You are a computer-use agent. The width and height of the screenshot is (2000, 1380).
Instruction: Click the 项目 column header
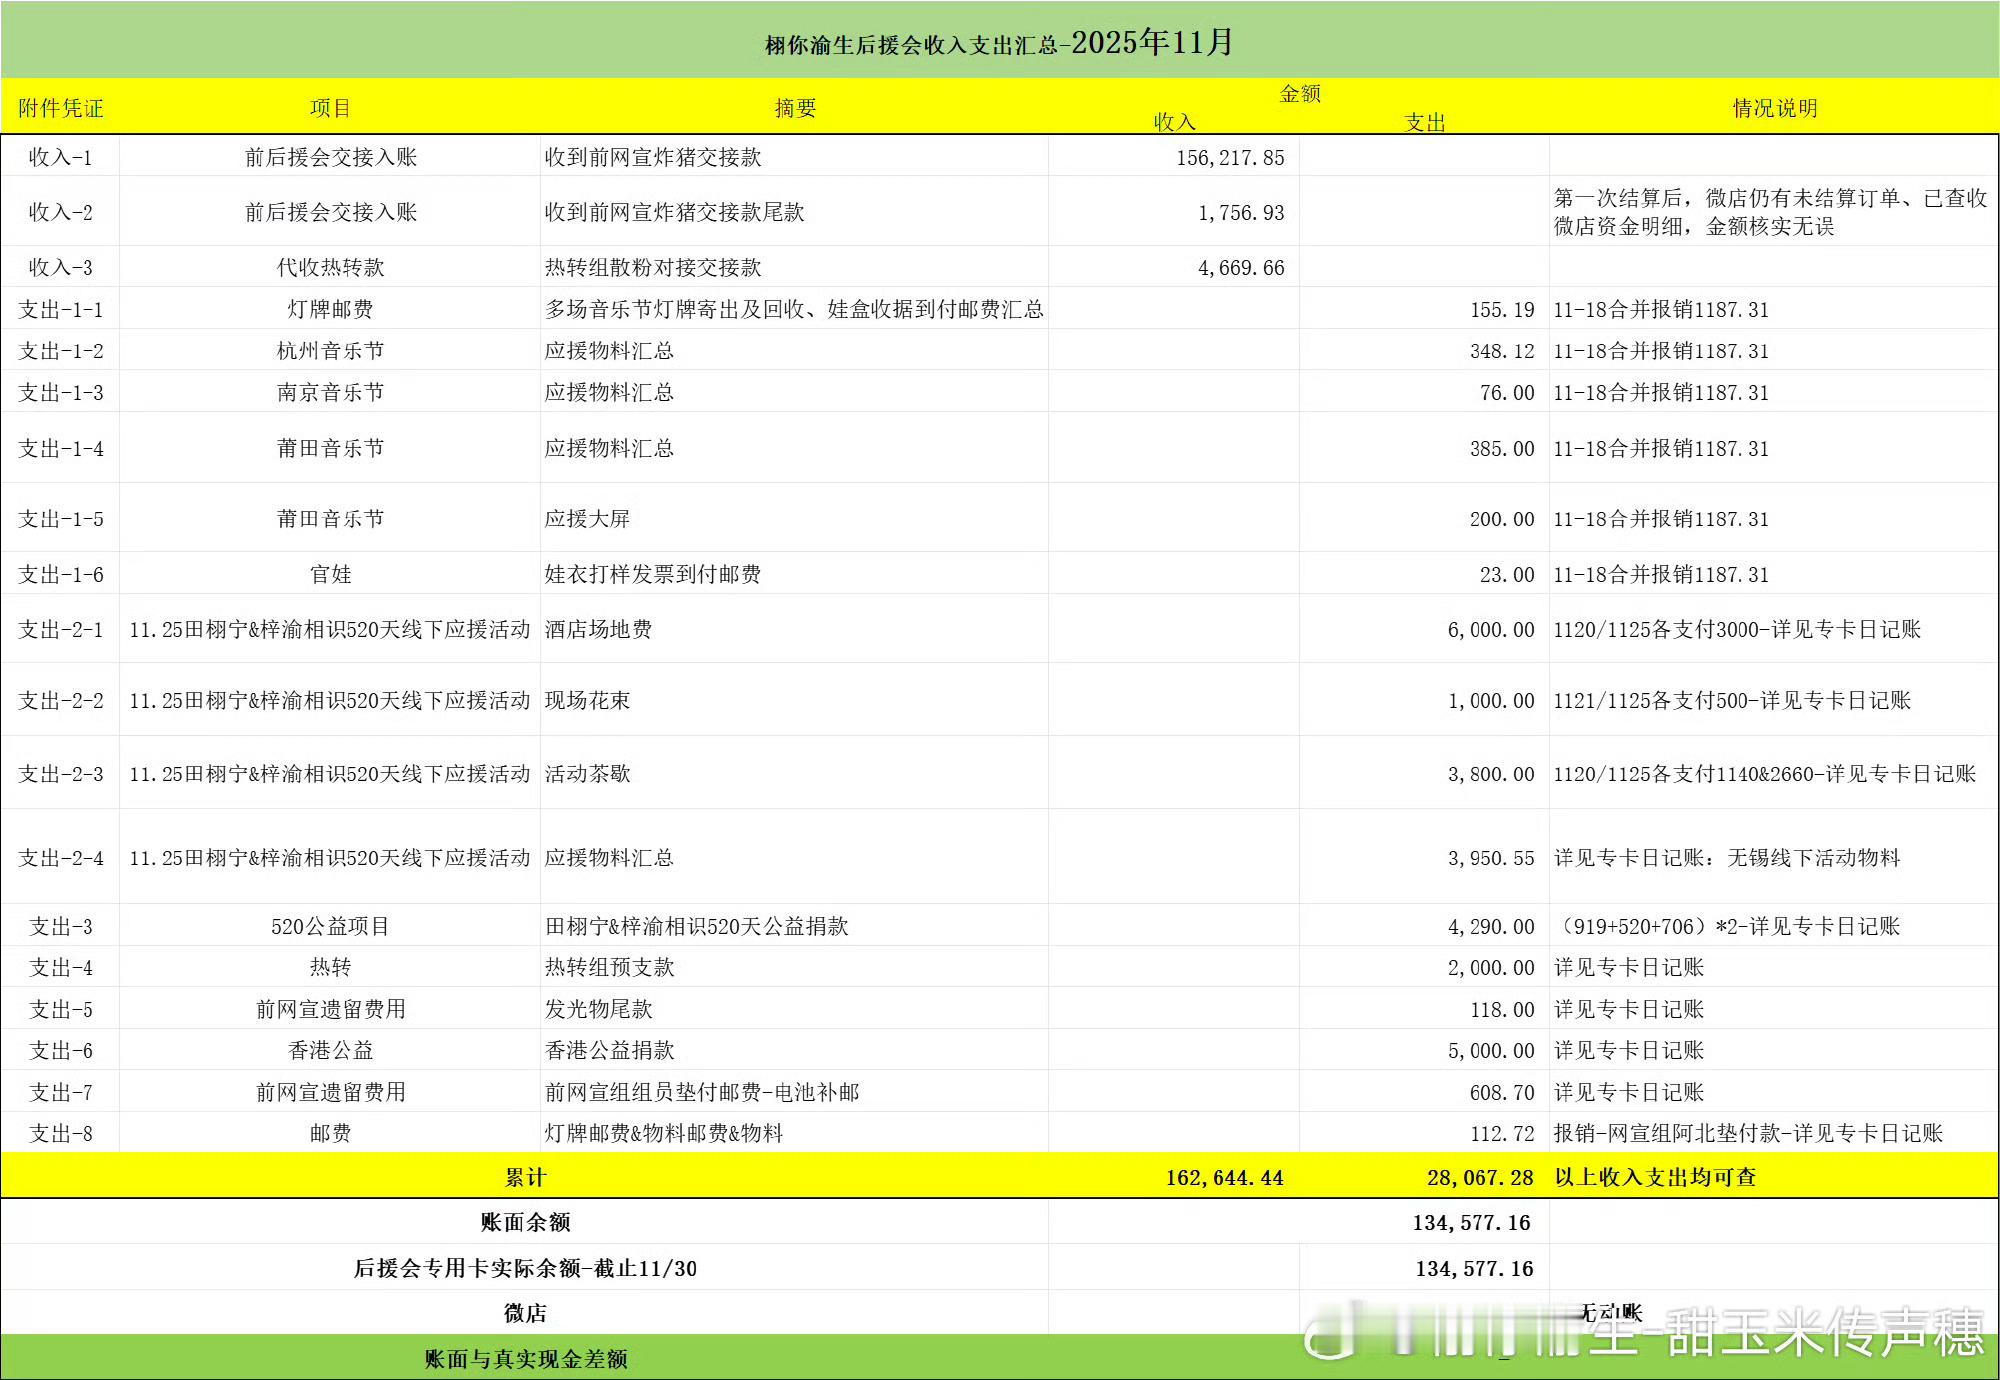pyautogui.click(x=330, y=108)
